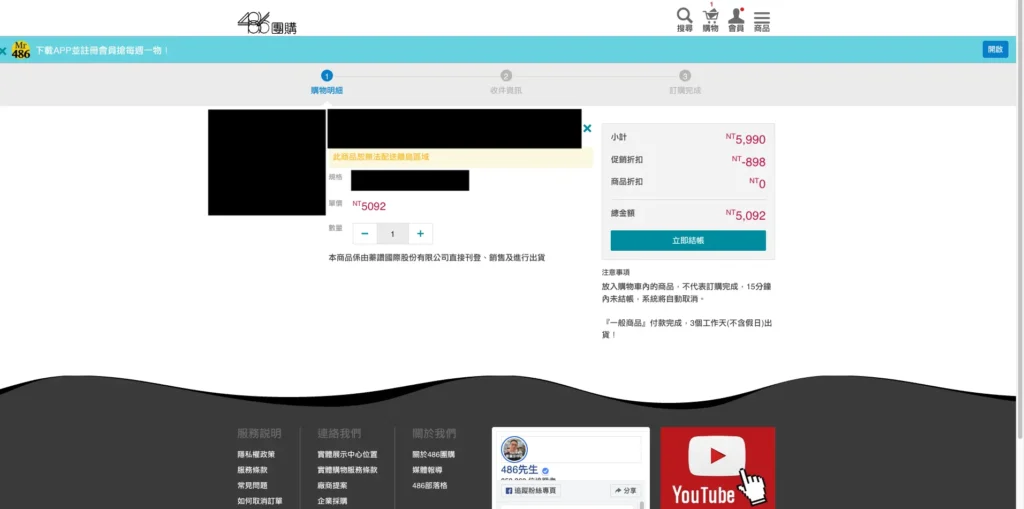1024x509 pixels.
Task: Open the 關於486團購 footer link
Action: click(434, 454)
